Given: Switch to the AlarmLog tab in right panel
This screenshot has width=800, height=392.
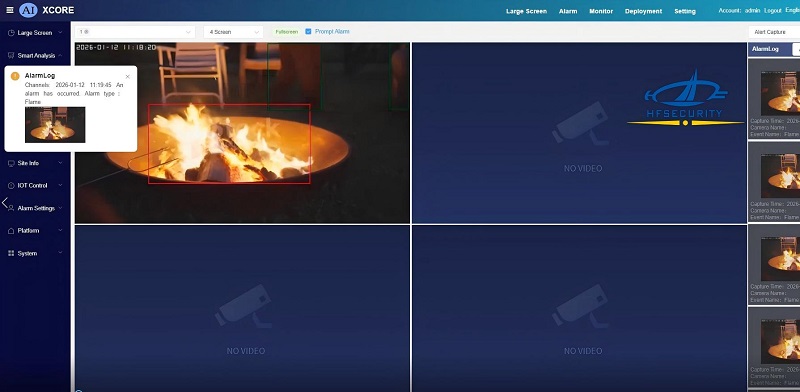Looking at the screenshot, I should point(765,49).
